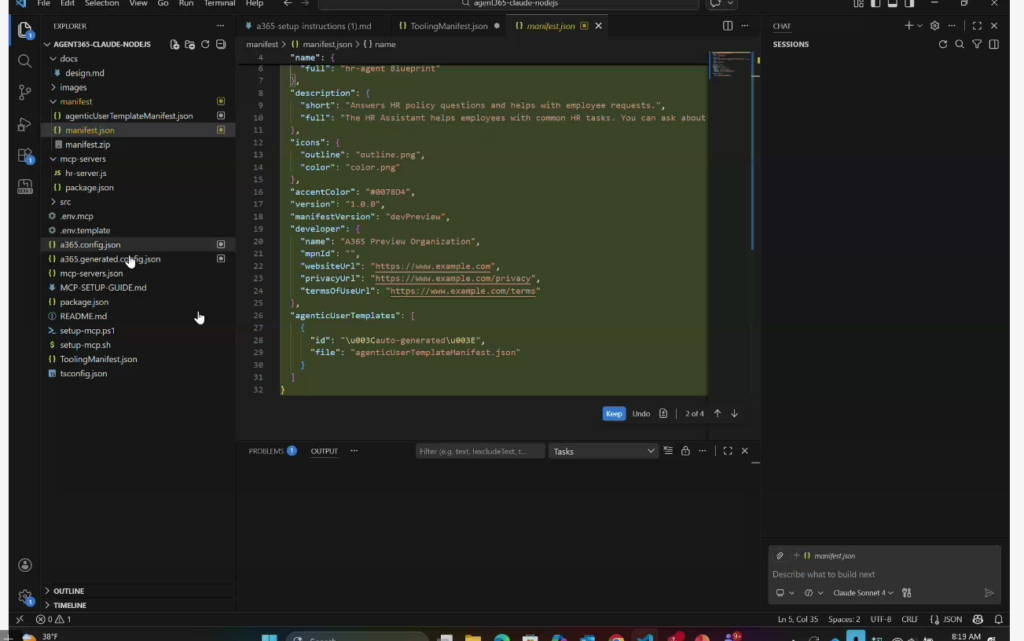This screenshot has width=1024, height=641.
Task: Open the Extensions view in activity bar
Action: click(25, 155)
